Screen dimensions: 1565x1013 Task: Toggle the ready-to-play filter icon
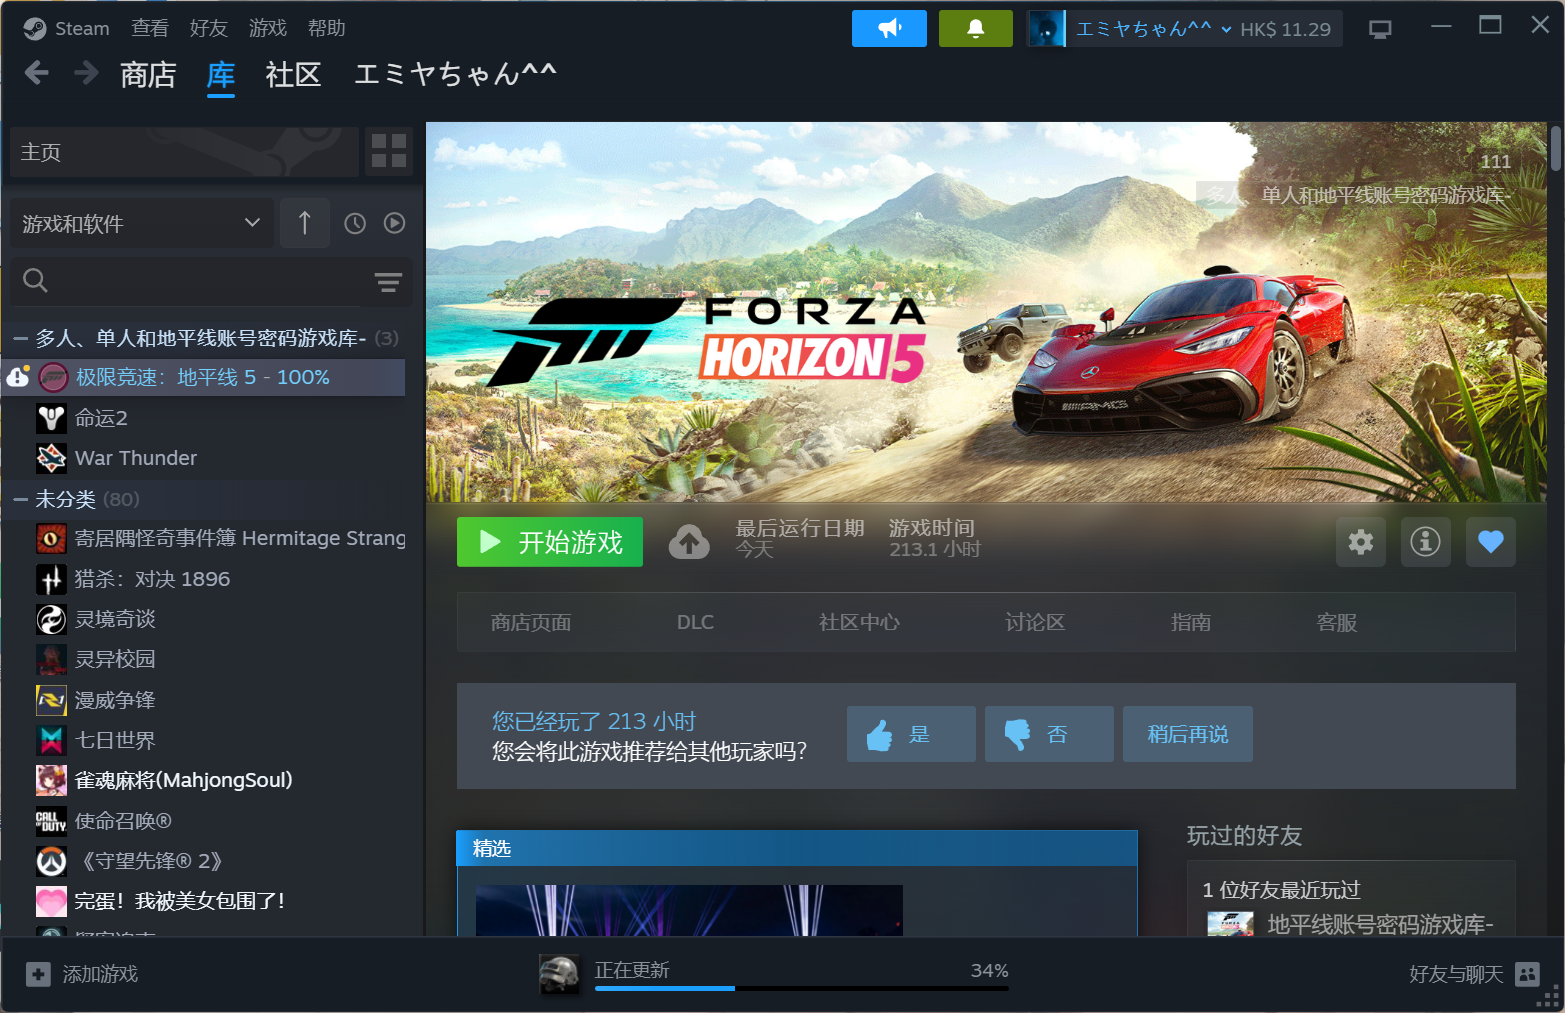pos(395,224)
